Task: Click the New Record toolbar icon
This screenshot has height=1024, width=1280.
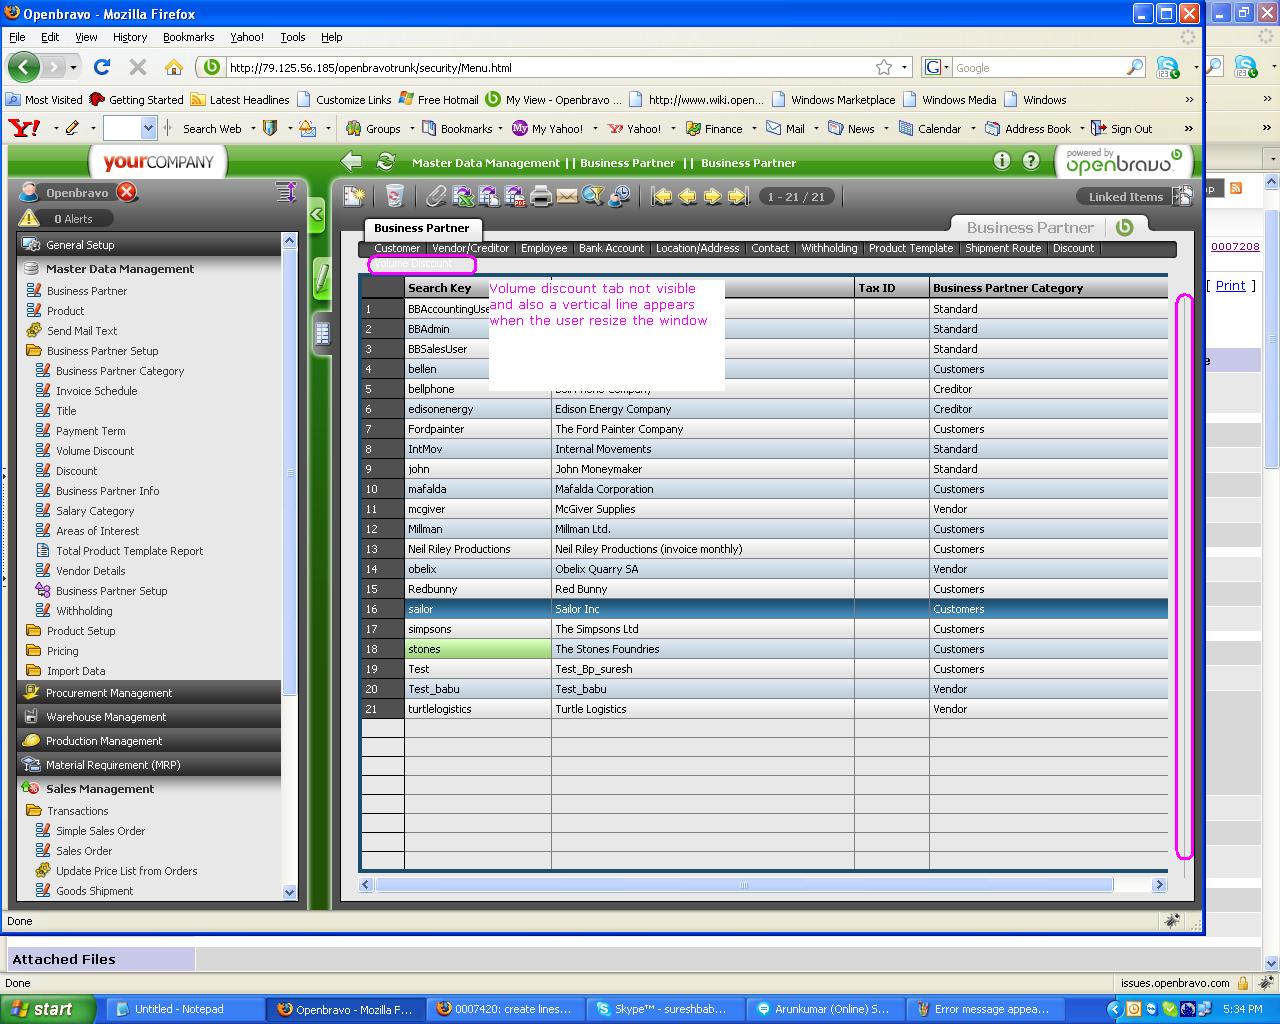Action: (x=354, y=196)
